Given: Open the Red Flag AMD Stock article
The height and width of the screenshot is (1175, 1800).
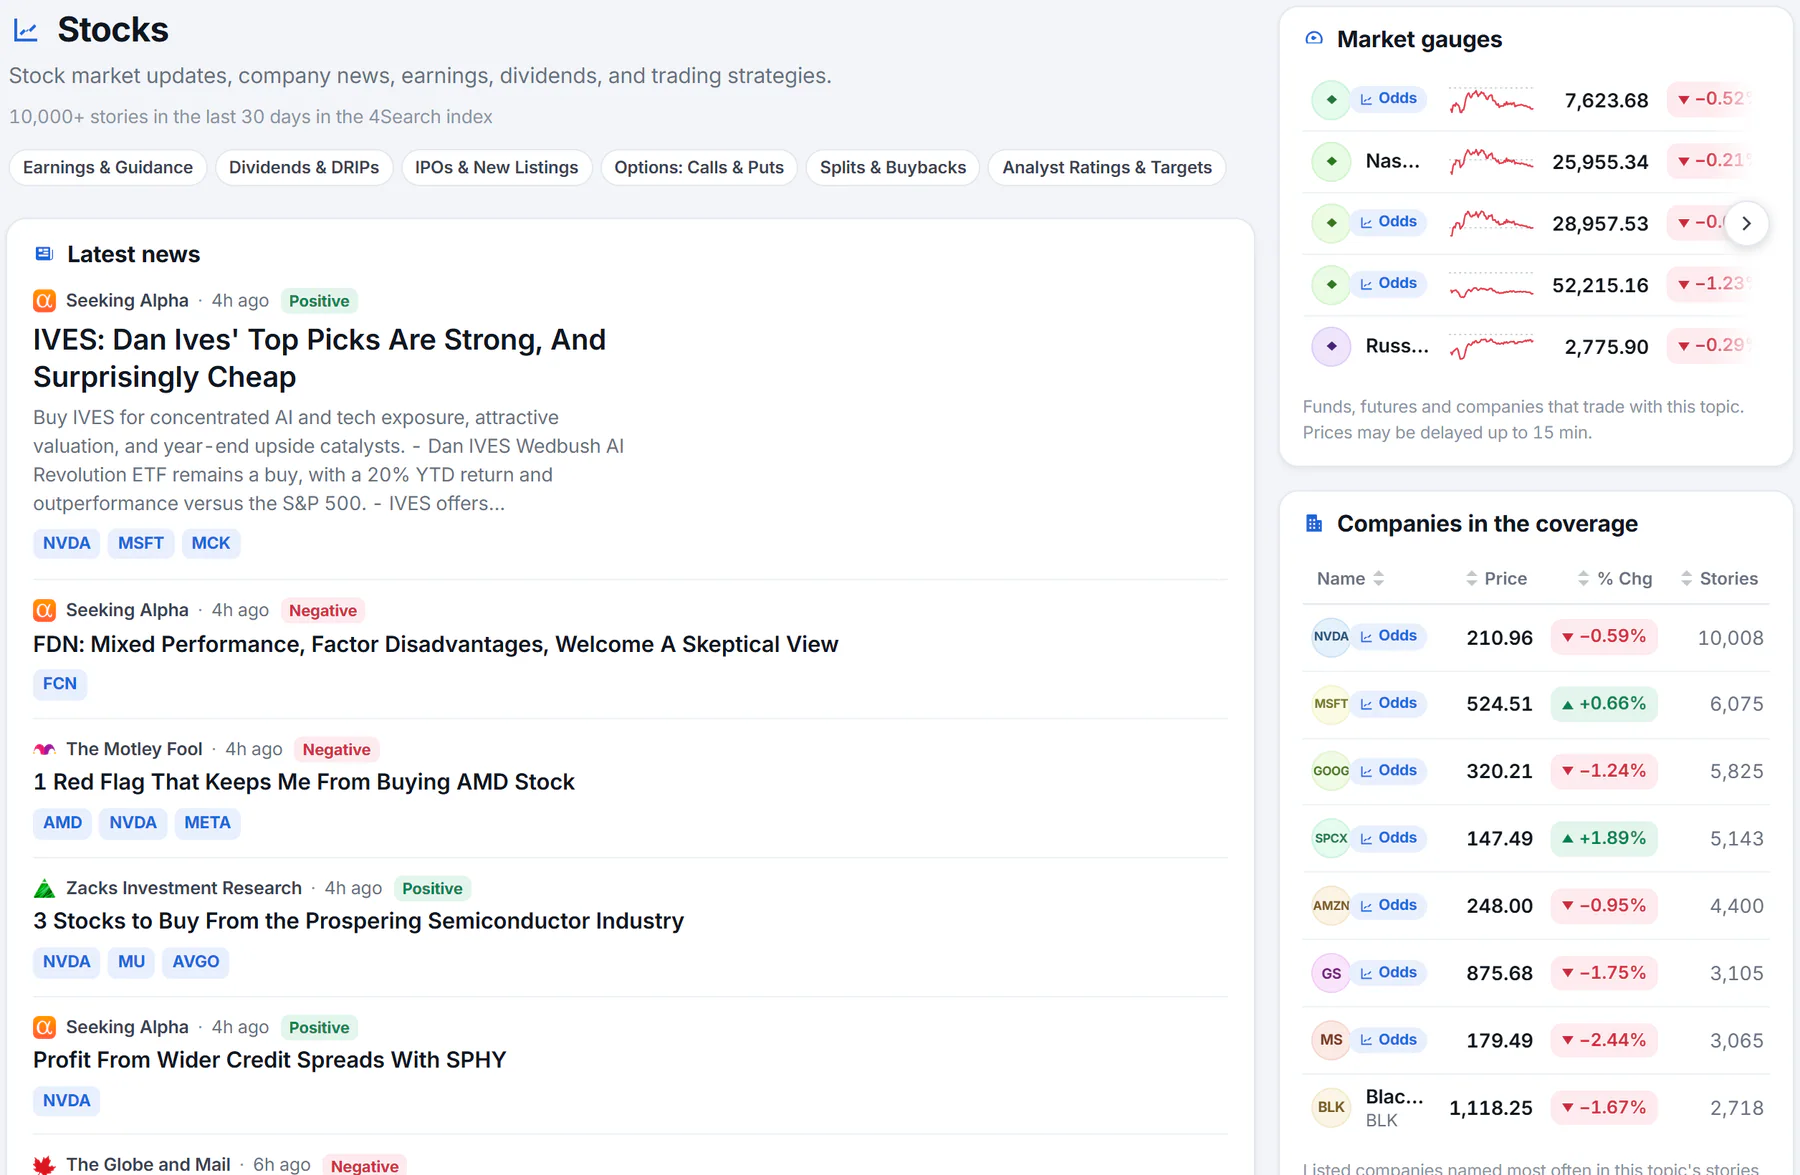Looking at the screenshot, I should pos(304,782).
